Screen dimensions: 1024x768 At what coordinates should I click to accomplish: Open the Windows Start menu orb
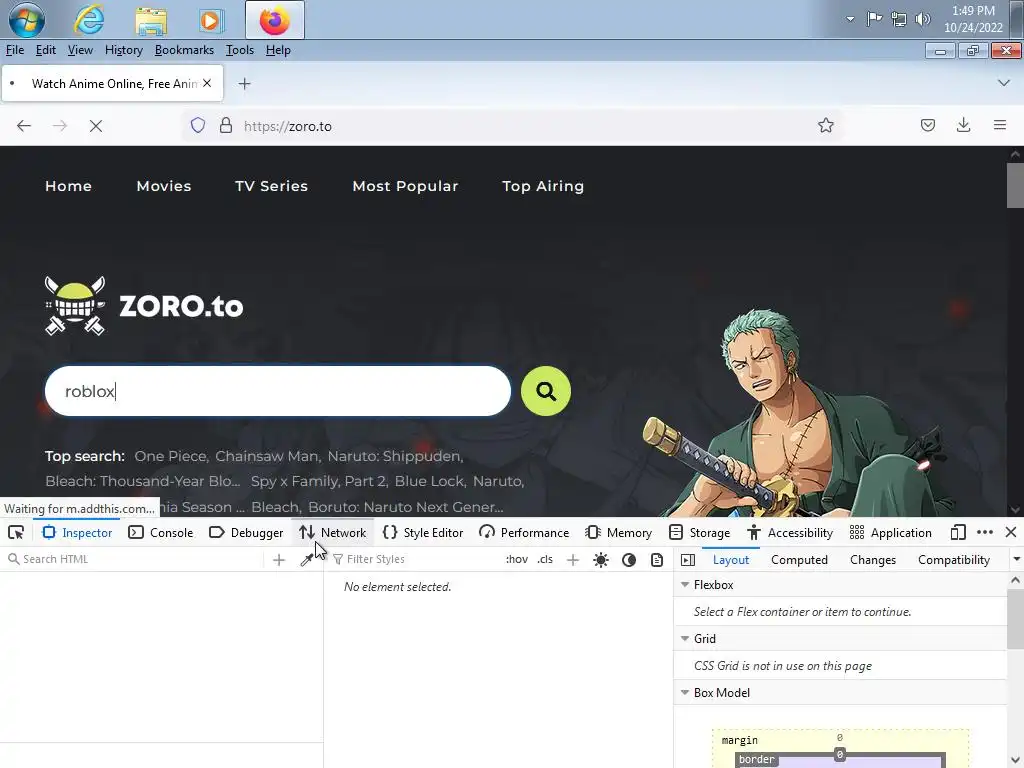coord(26,20)
